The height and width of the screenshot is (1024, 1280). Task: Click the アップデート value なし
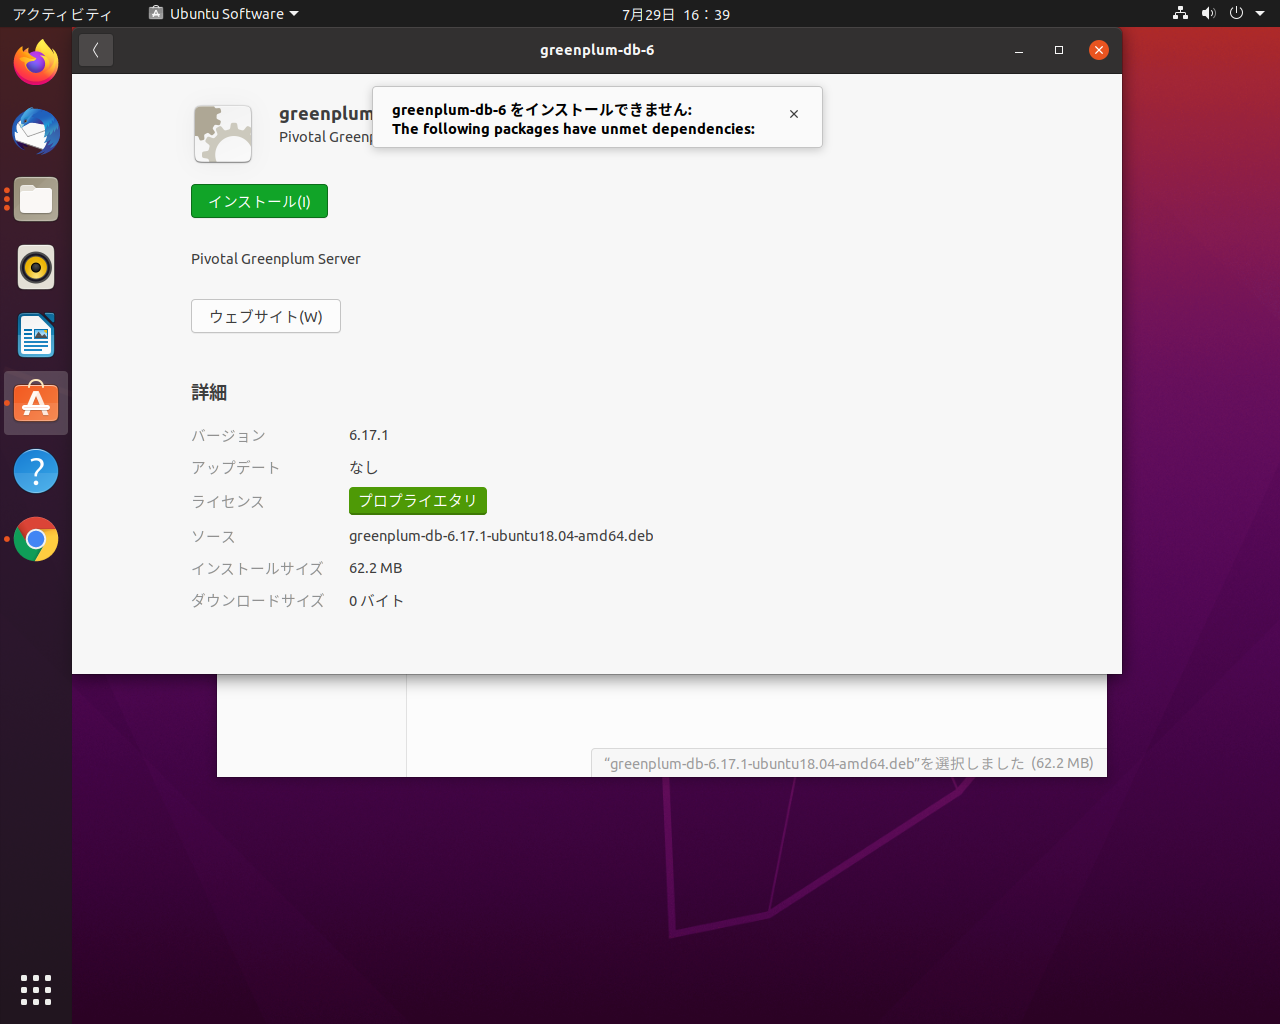click(x=364, y=468)
